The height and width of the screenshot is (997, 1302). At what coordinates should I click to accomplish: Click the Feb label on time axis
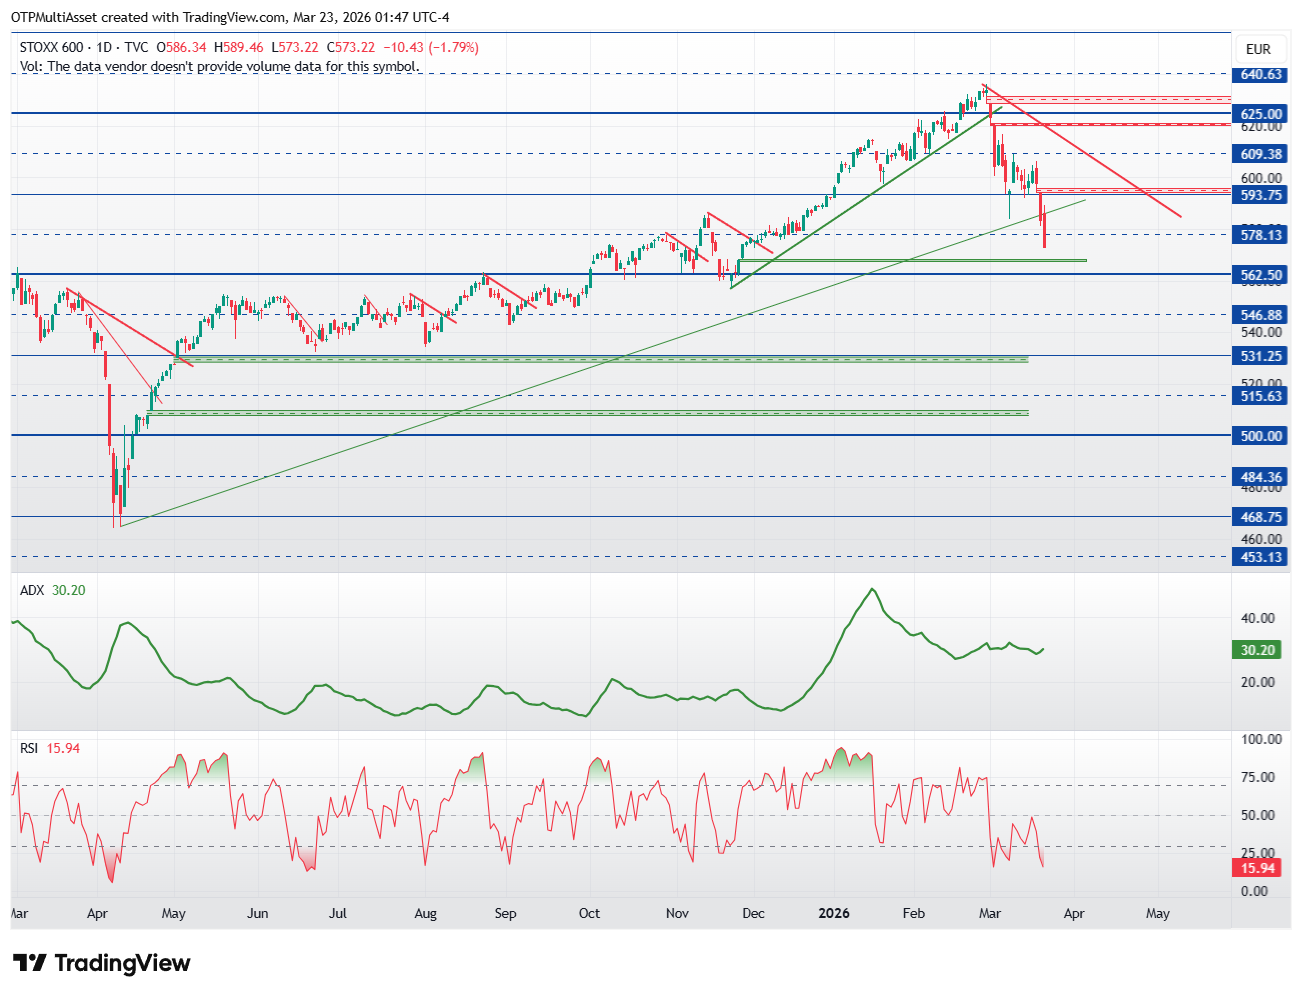pyautogui.click(x=913, y=913)
